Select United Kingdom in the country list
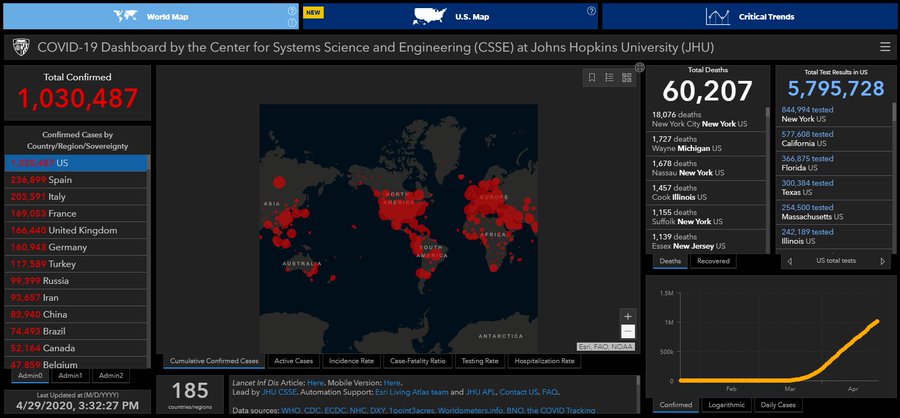 click(x=76, y=230)
